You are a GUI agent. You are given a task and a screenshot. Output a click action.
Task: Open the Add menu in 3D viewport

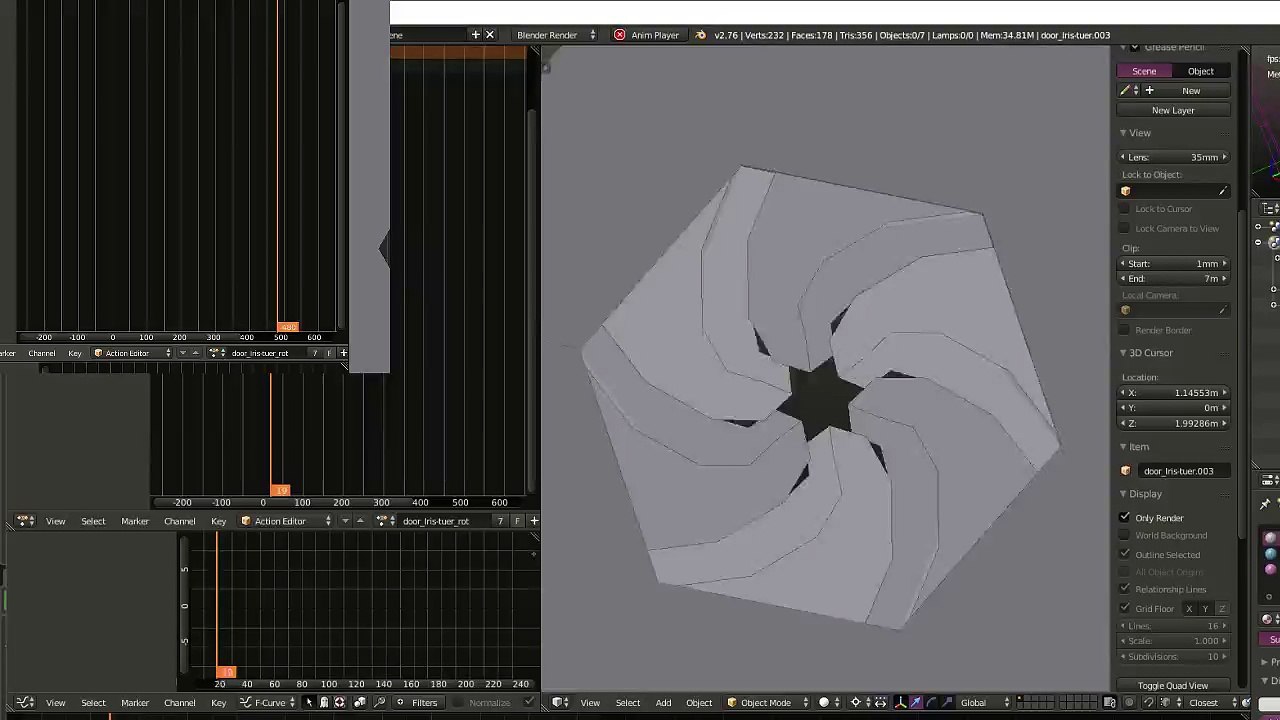663,702
